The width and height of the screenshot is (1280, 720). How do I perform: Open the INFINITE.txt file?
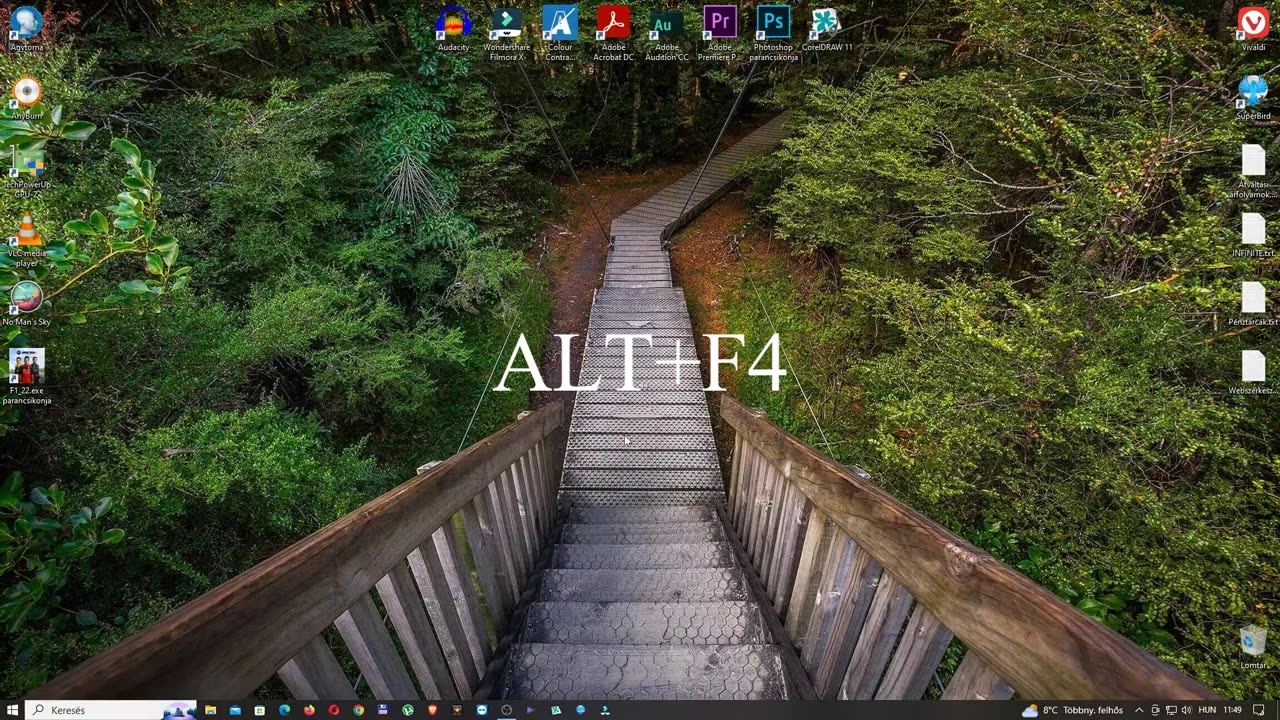click(x=1253, y=235)
